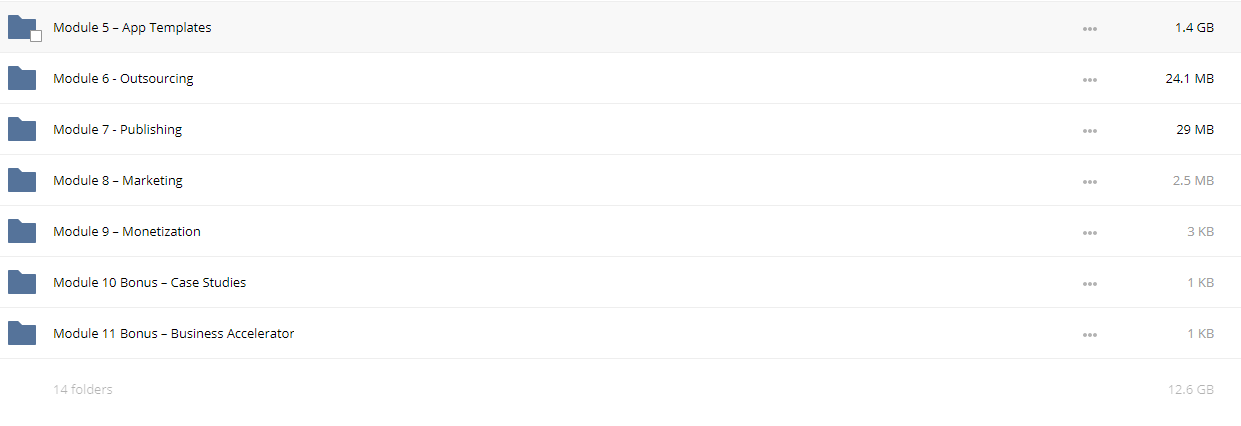The image size is (1241, 426).
Task: Click the Module 10 Case Studies folder icon
Action: pyautogui.click(x=22, y=282)
